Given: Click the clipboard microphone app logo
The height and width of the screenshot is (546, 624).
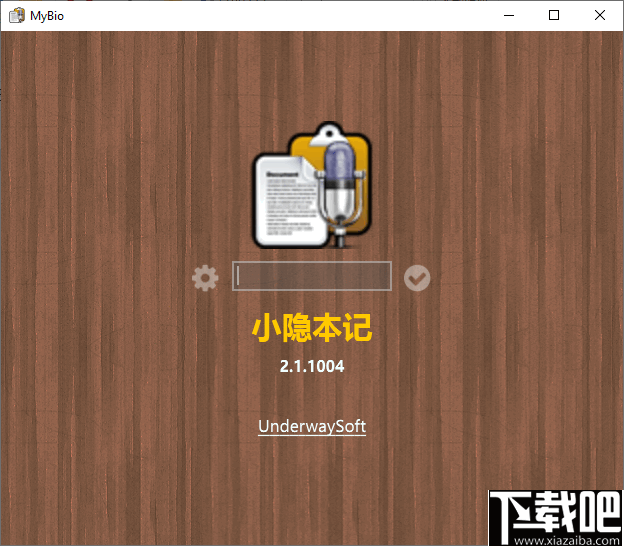Looking at the screenshot, I should (x=312, y=185).
